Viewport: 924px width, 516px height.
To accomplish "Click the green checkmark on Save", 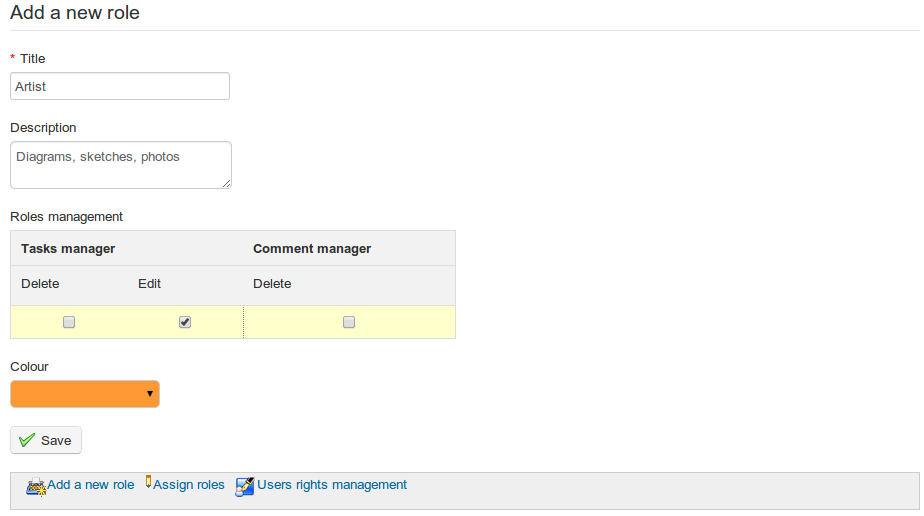I will point(27,440).
